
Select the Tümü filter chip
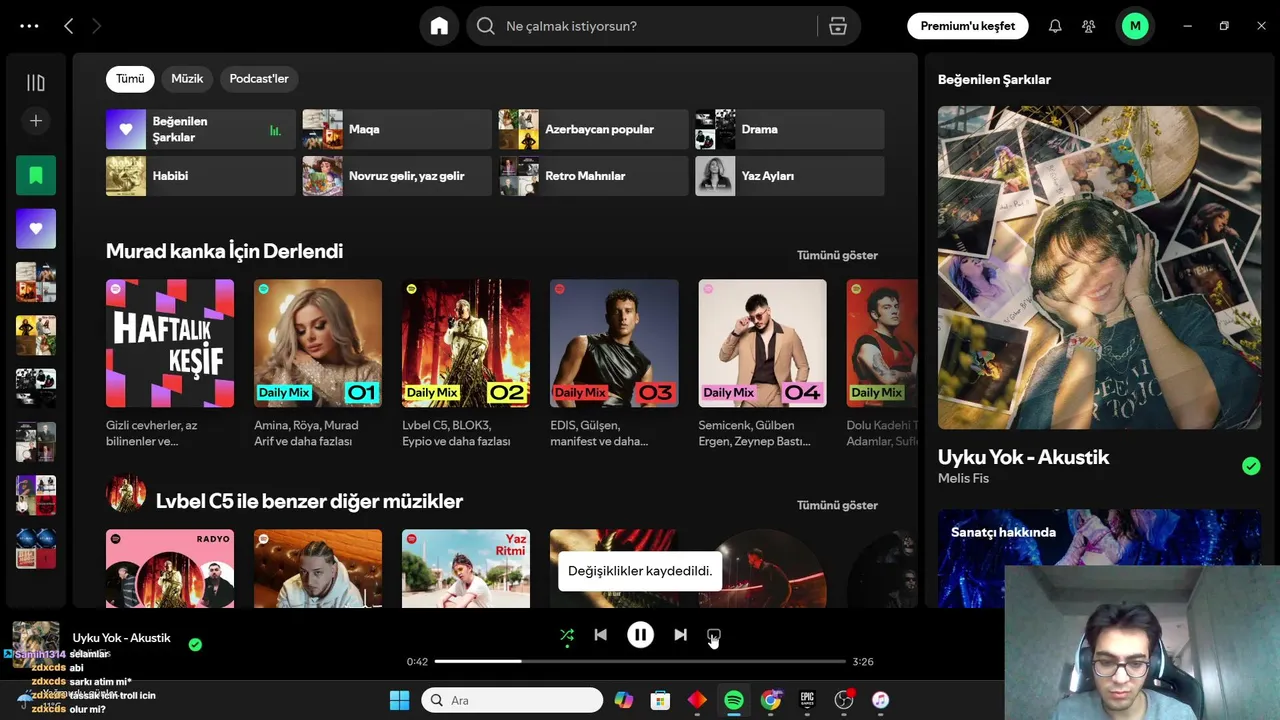(x=130, y=79)
